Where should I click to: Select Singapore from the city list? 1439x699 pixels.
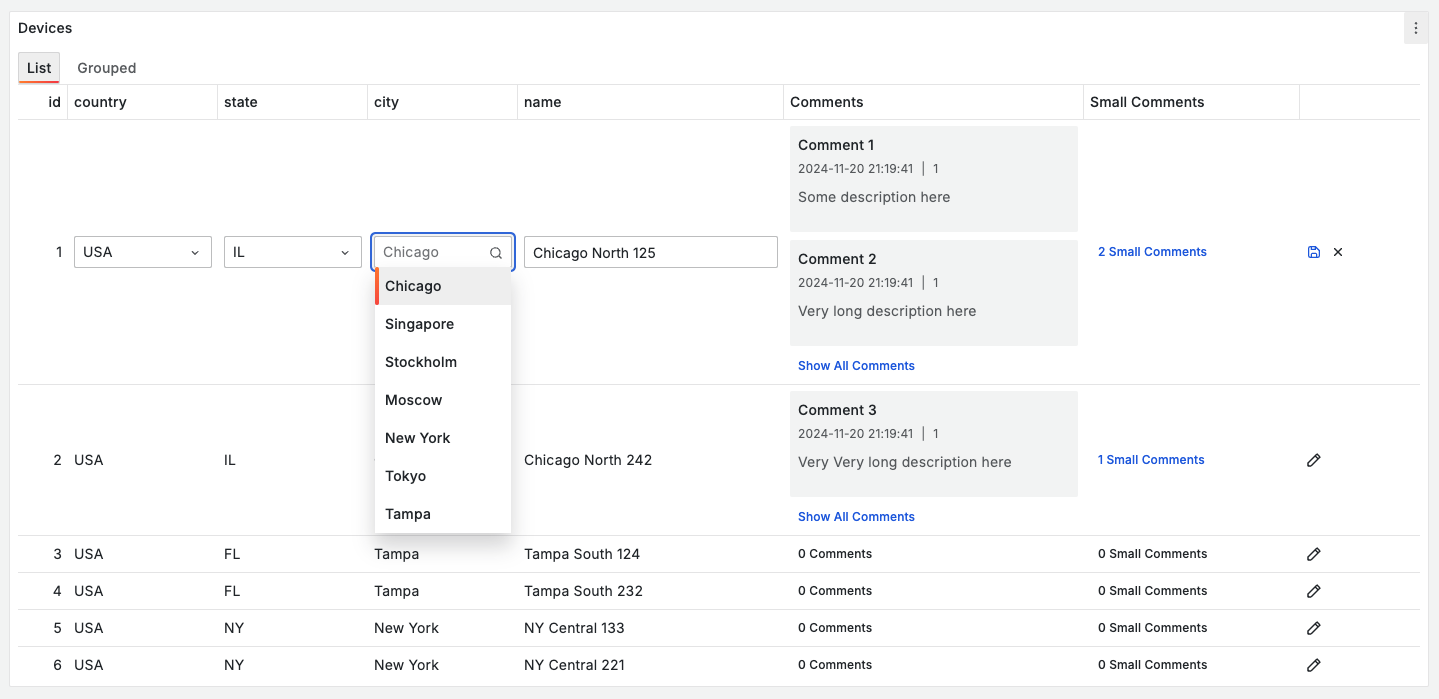(x=420, y=324)
